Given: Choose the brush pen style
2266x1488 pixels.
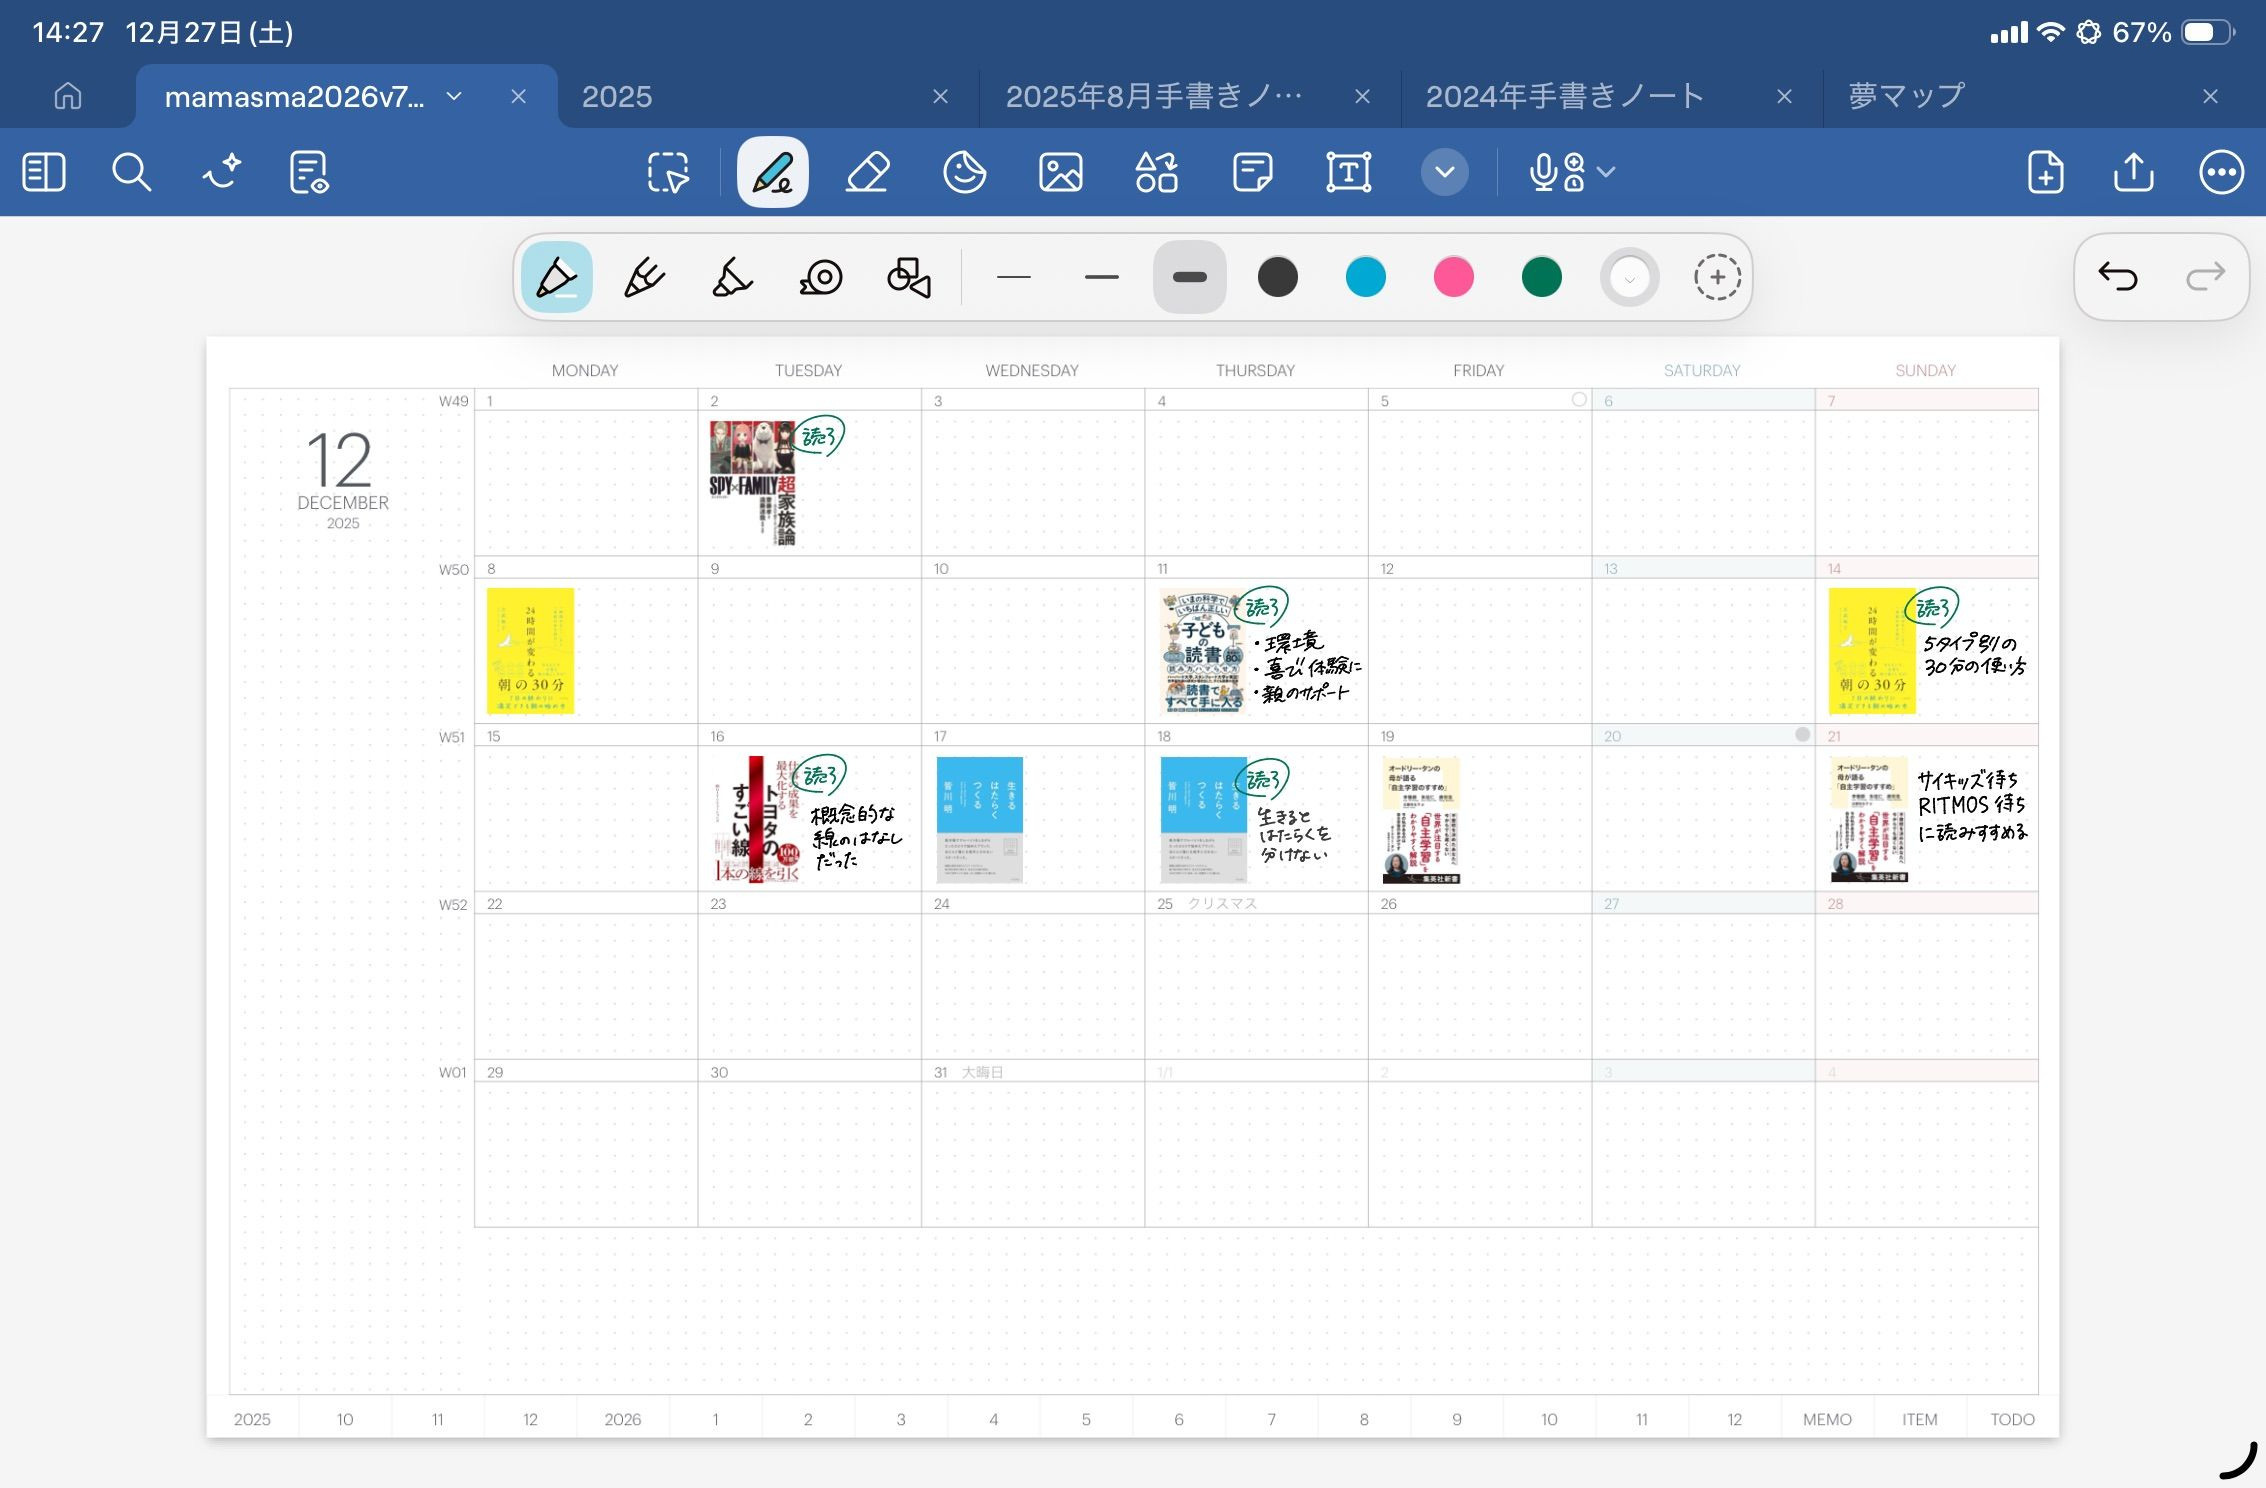Looking at the screenshot, I should (732, 277).
